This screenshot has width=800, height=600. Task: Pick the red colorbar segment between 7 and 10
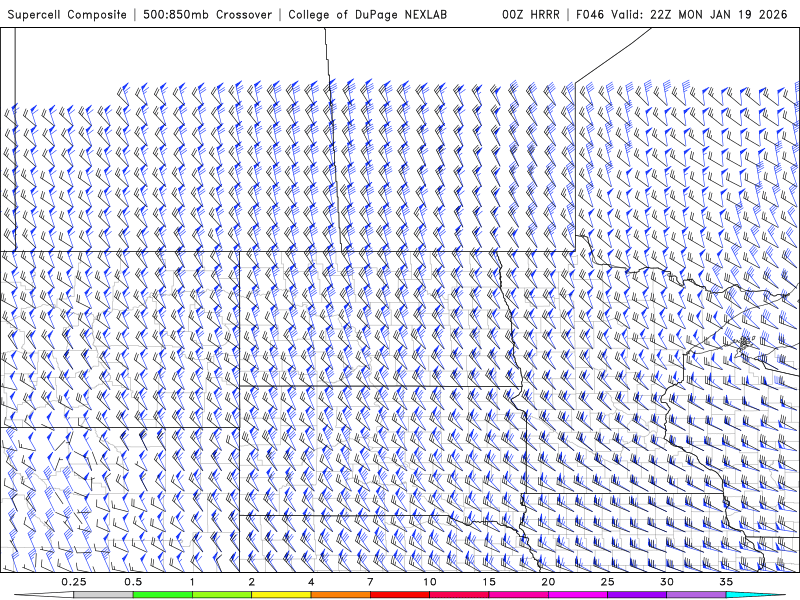coord(400,595)
